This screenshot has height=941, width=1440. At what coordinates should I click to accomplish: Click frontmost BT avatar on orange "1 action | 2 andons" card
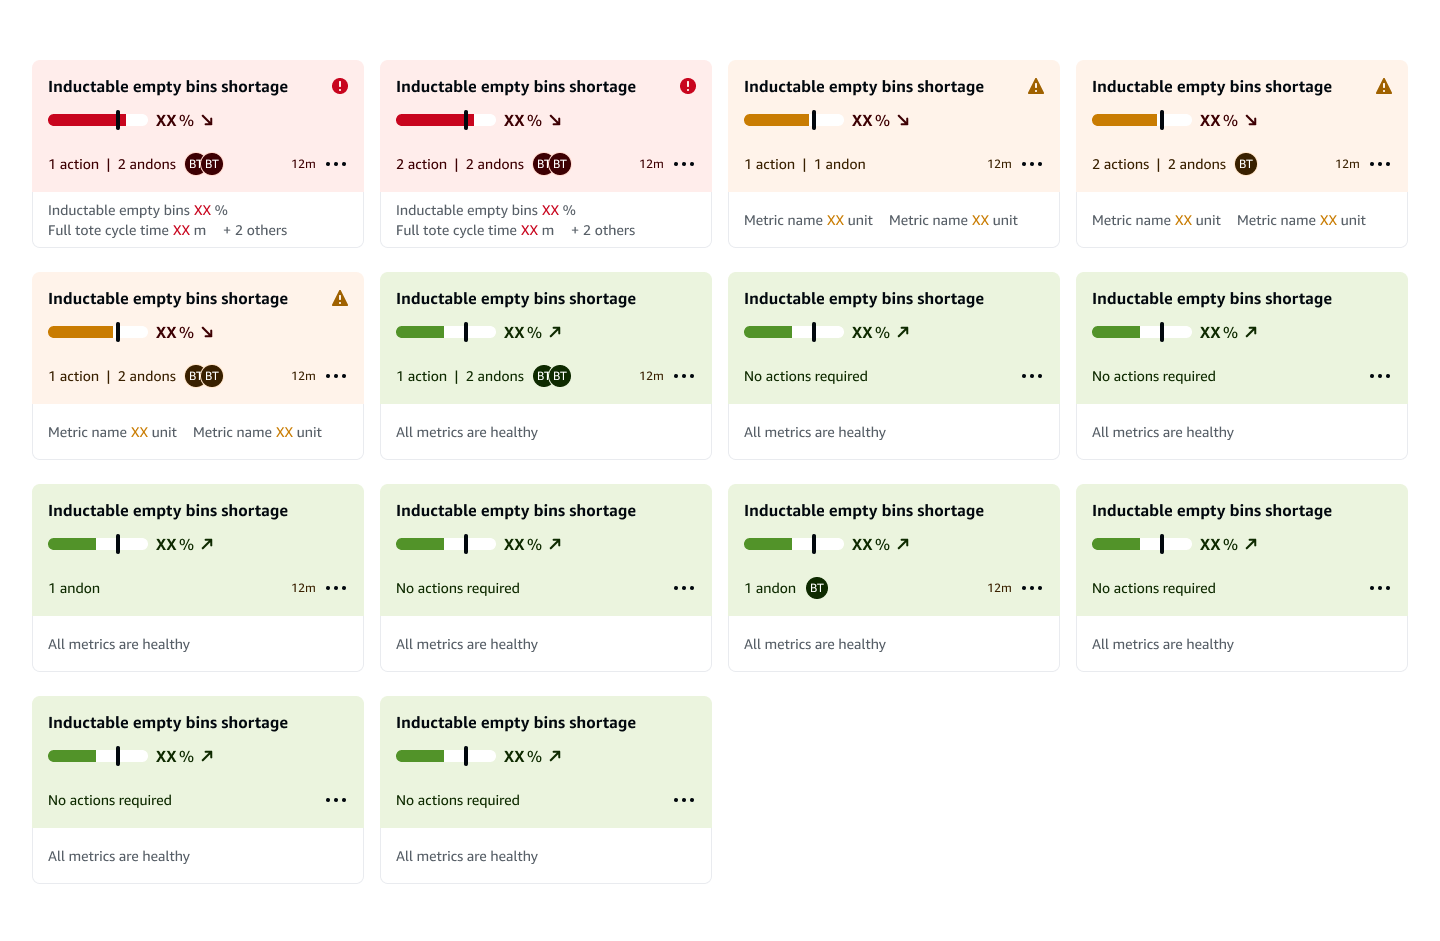point(212,376)
